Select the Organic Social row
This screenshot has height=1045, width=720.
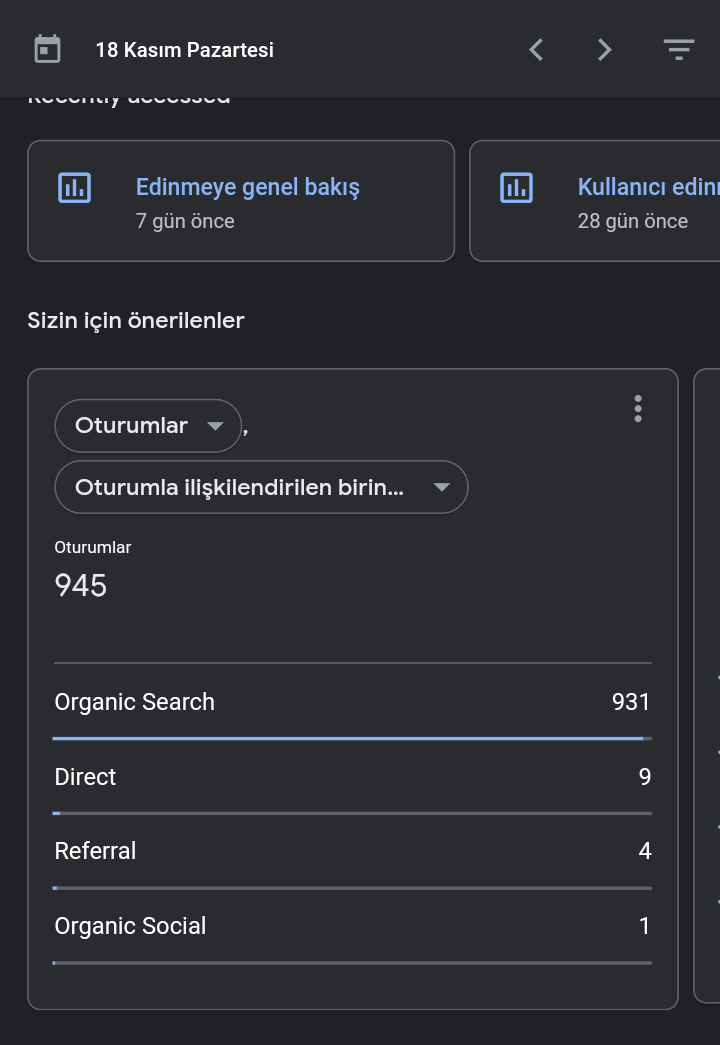[353, 926]
